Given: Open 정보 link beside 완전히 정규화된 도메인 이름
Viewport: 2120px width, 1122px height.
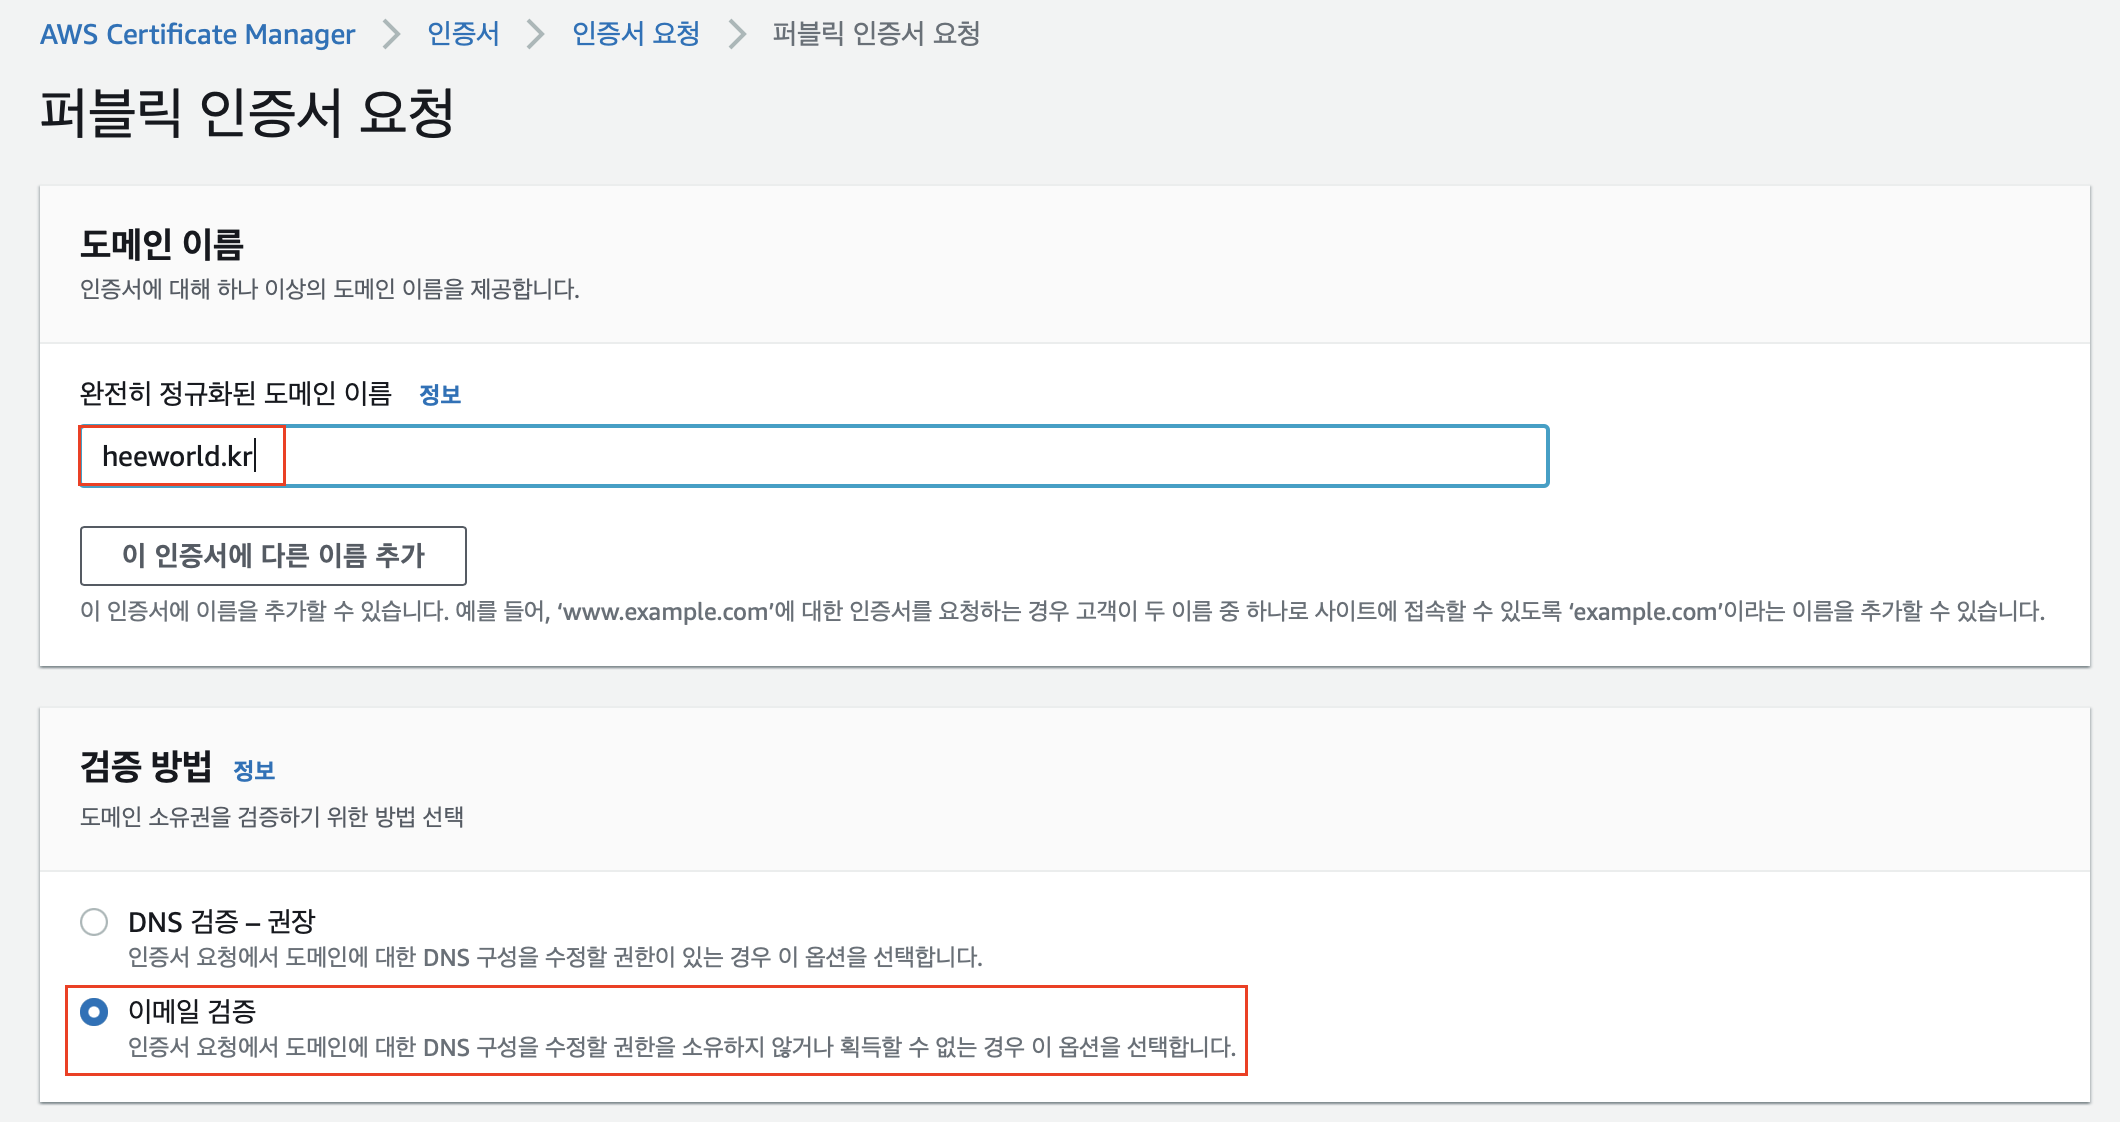Looking at the screenshot, I should pyautogui.click(x=440, y=395).
